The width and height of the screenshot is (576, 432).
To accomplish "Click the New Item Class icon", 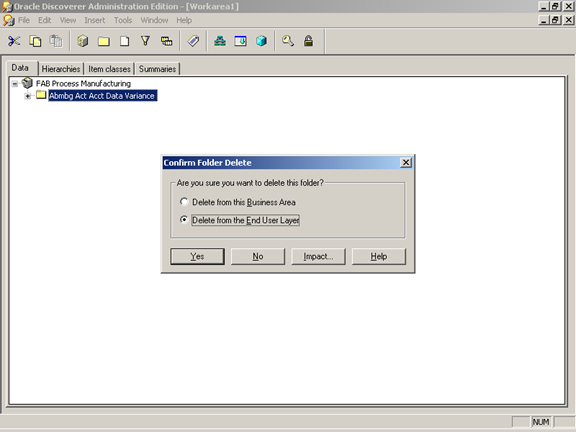I will click(241, 41).
